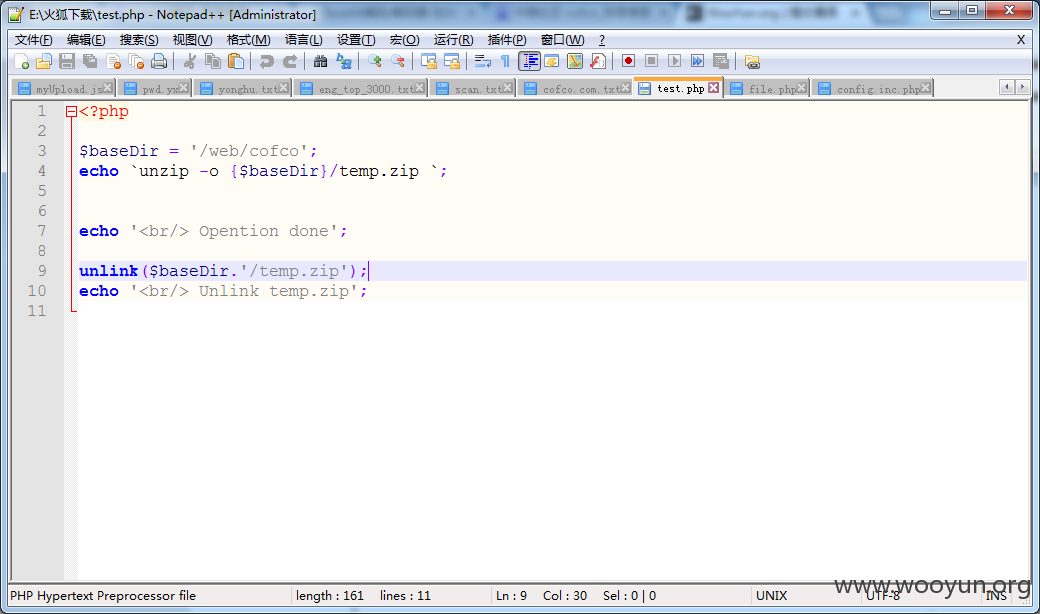Open the 编辑(E) menu

point(86,40)
